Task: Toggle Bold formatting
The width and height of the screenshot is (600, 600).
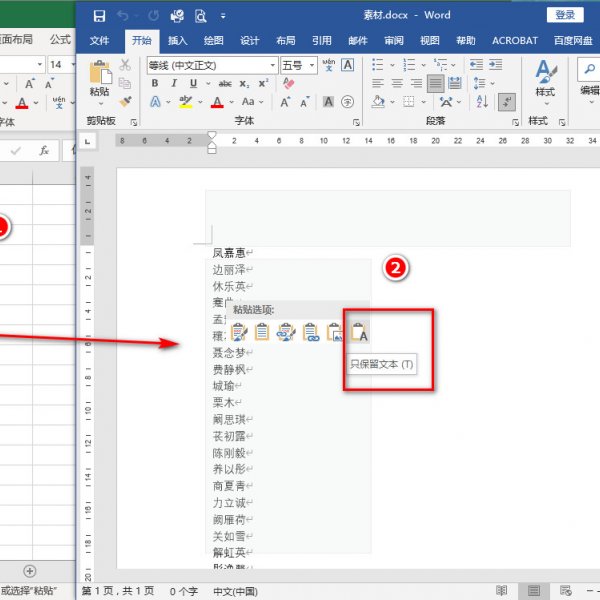Action: point(155,84)
